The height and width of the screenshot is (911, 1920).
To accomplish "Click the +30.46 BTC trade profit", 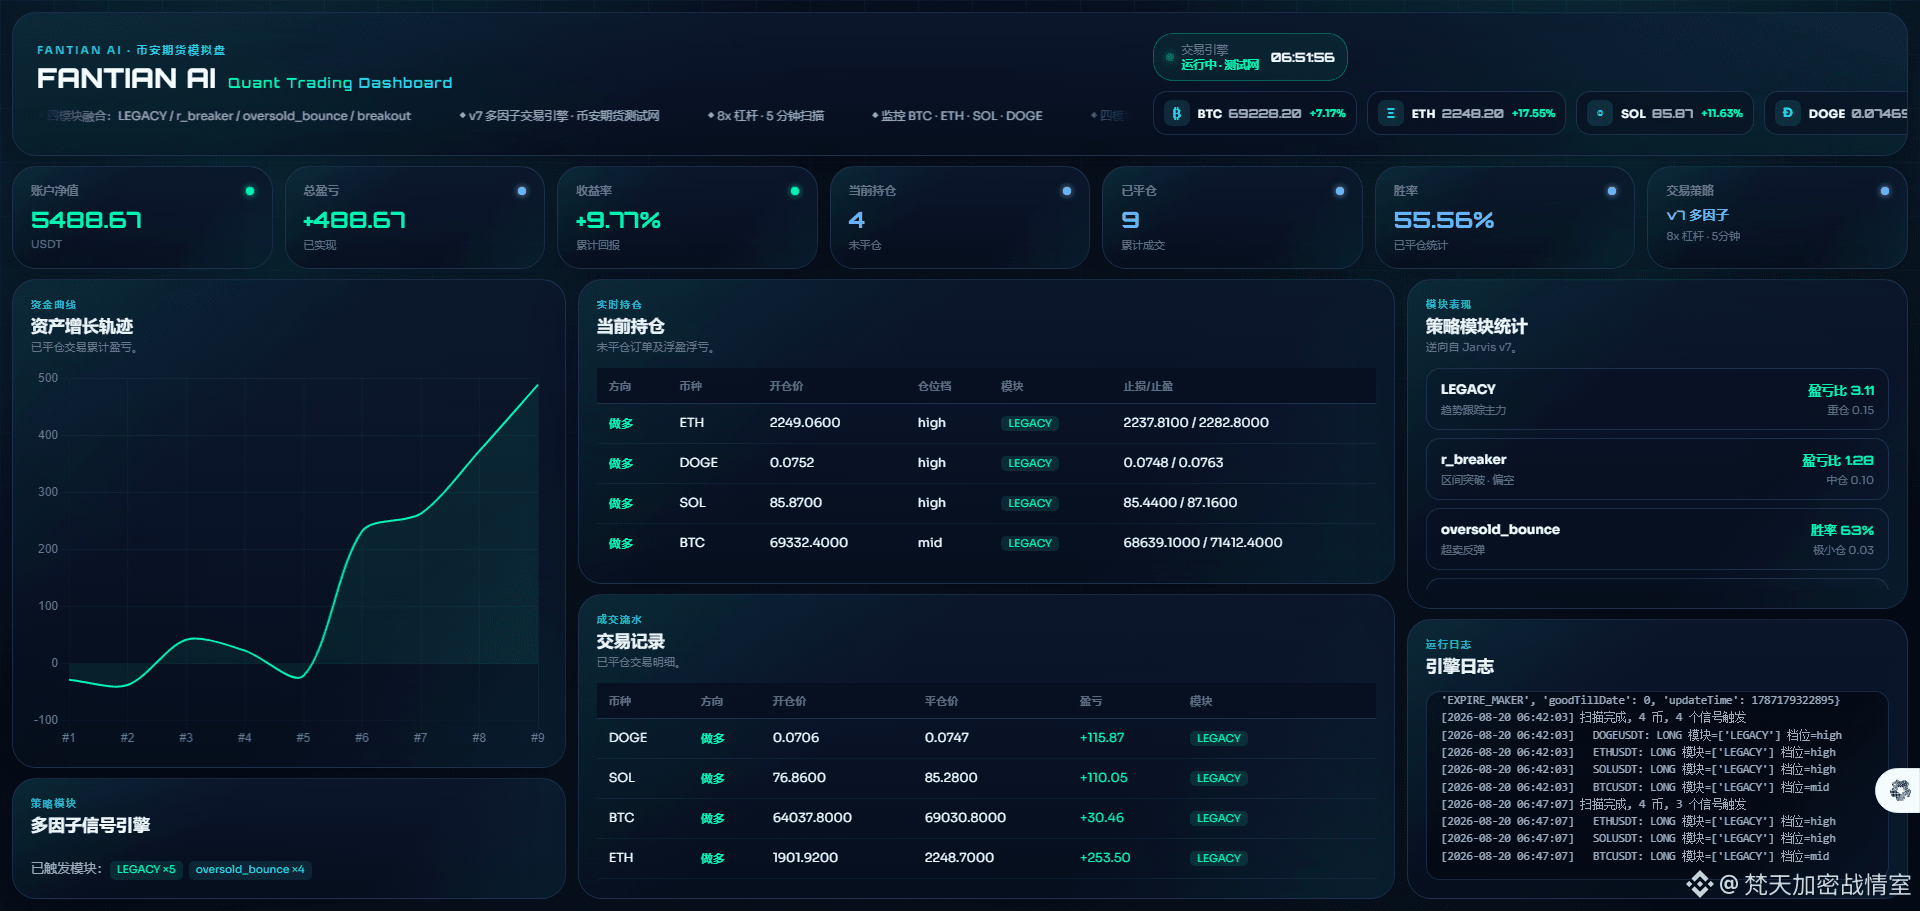I will point(1101,818).
